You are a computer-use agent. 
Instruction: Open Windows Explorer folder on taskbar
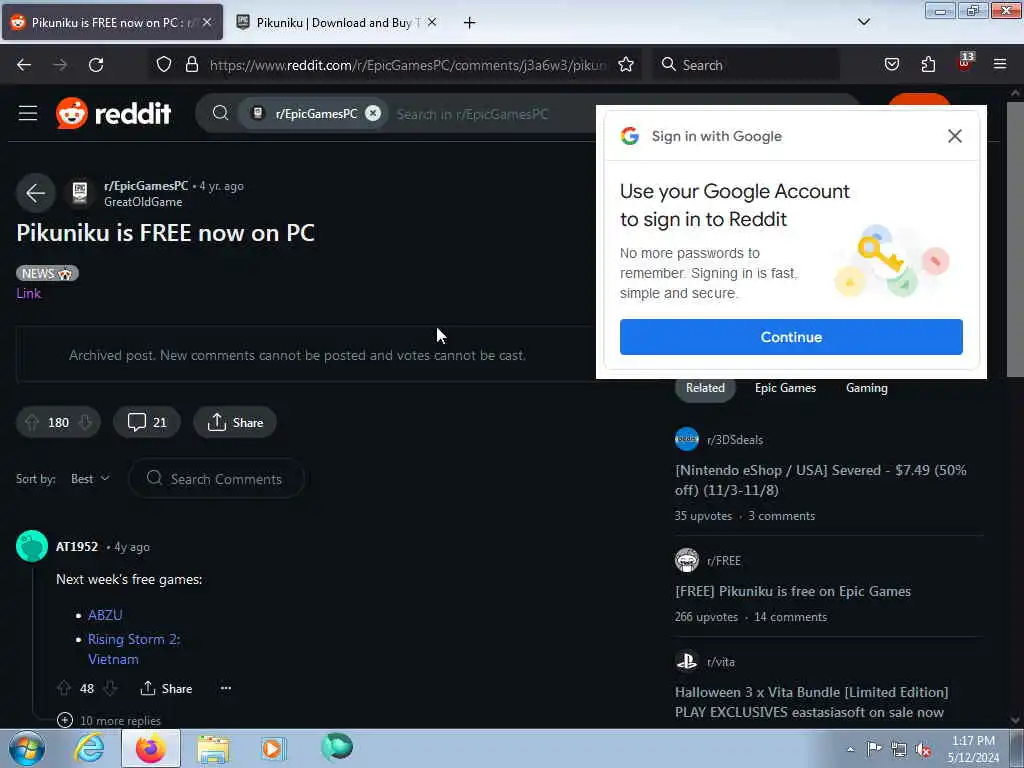click(x=213, y=750)
